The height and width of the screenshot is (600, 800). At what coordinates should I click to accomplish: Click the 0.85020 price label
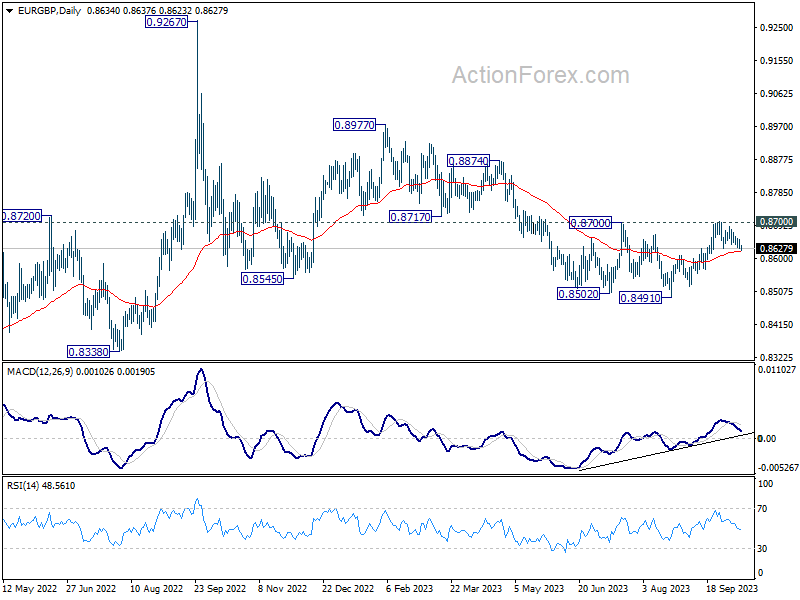point(578,293)
